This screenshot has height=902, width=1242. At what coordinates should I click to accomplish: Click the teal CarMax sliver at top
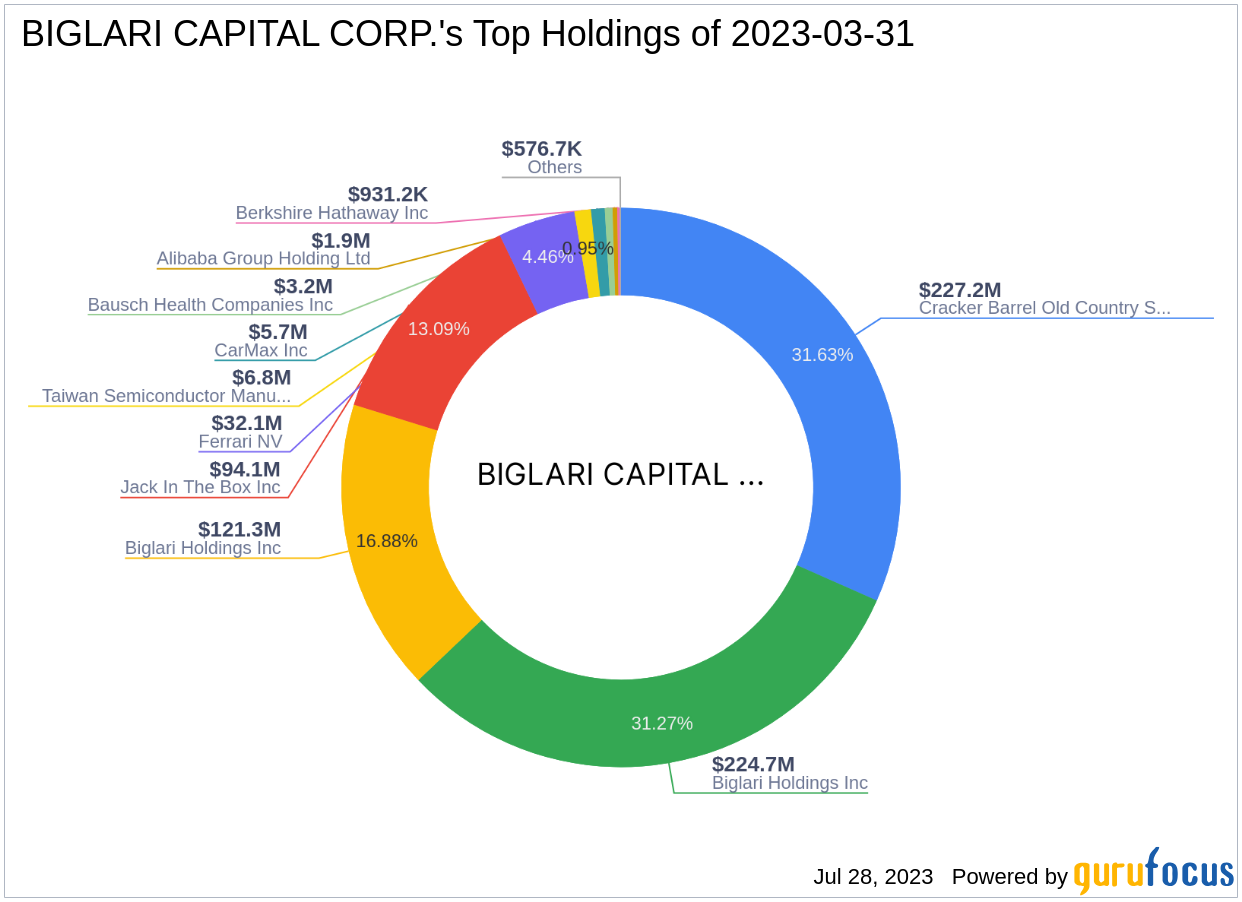[x=600, y=235]
